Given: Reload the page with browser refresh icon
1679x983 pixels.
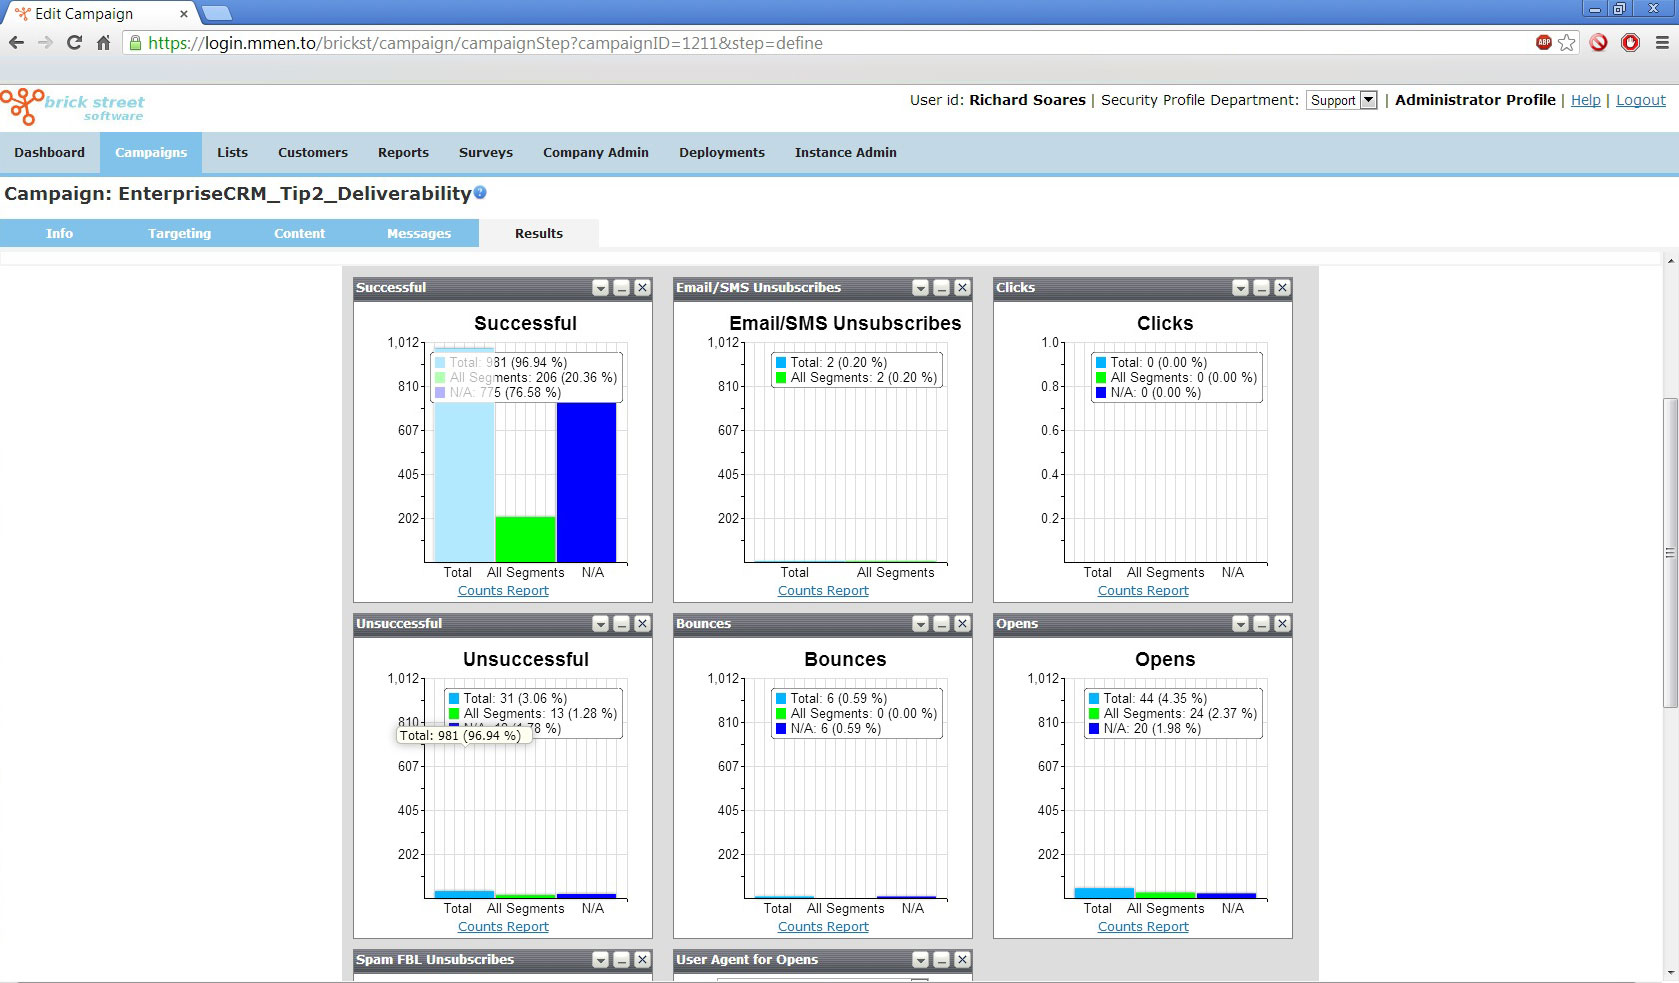Looking at the screenshot, I should (x=74, y=43).
